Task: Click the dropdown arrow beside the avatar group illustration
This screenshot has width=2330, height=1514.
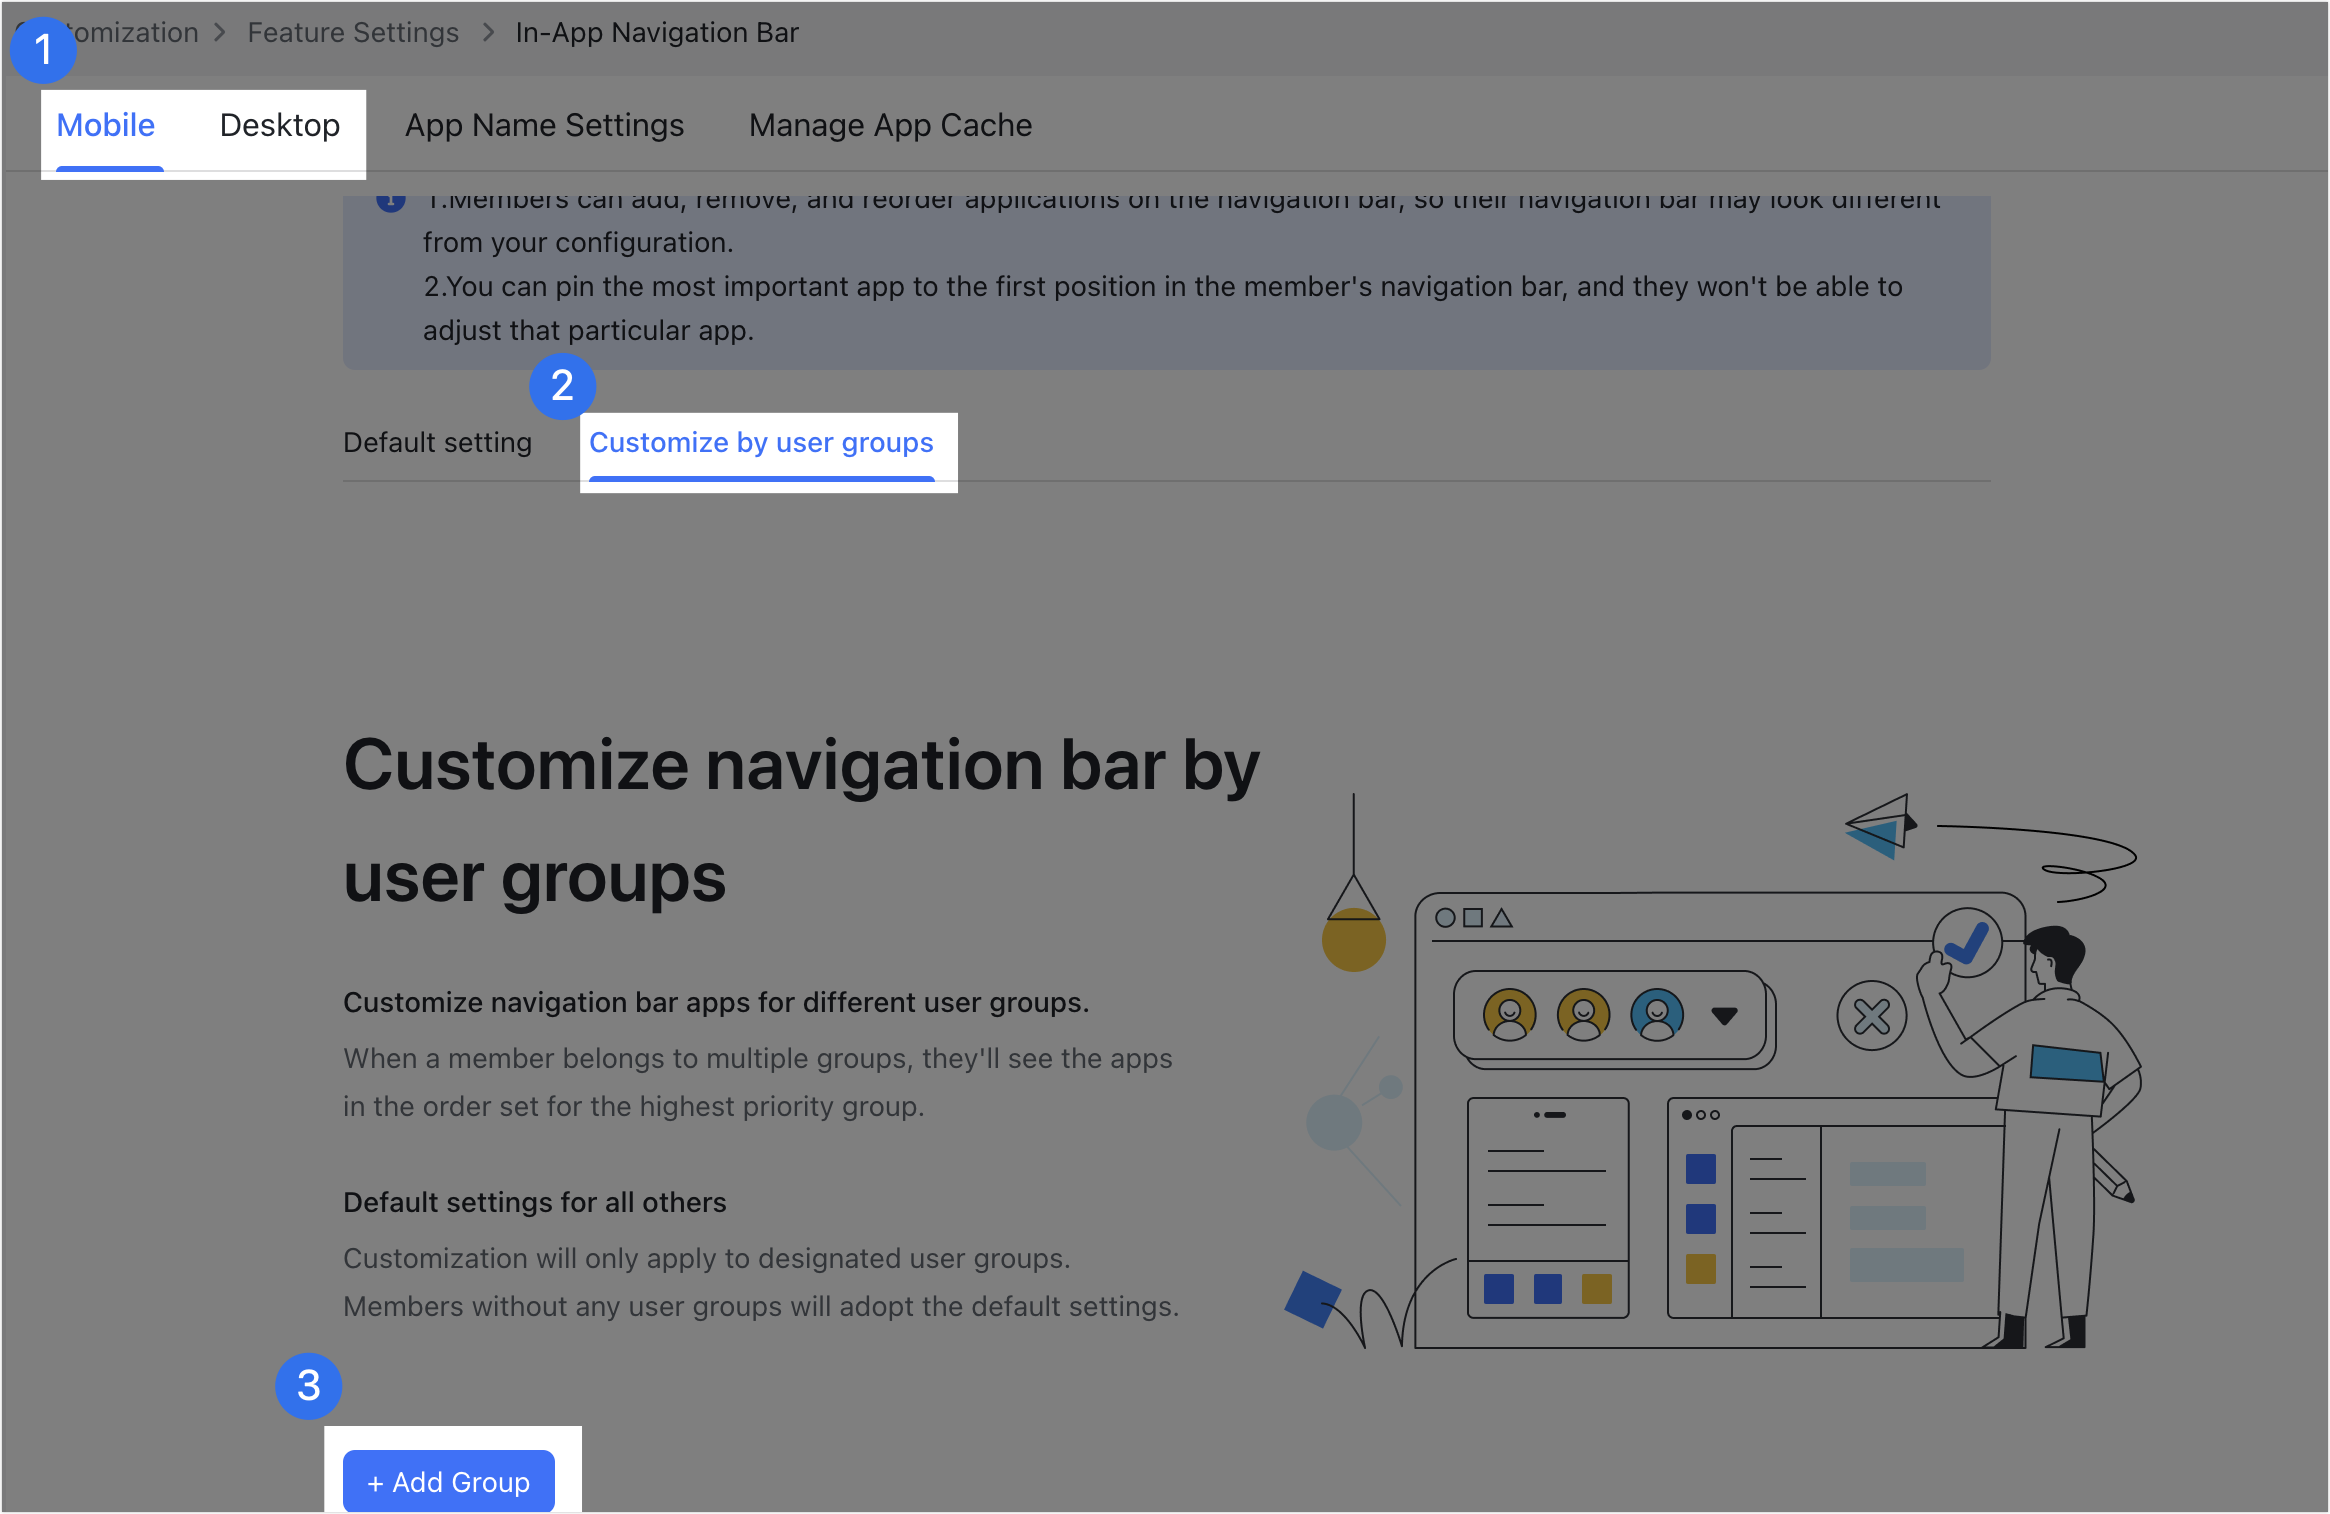Action: 1724,1017
